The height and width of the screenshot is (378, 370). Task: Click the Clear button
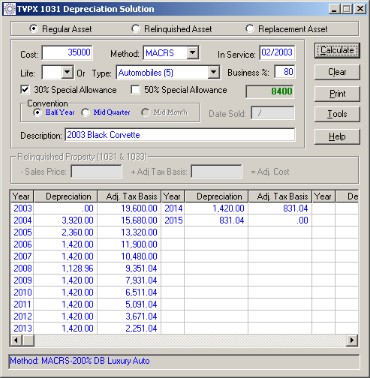pyautogui.click(x=337, y=72)
